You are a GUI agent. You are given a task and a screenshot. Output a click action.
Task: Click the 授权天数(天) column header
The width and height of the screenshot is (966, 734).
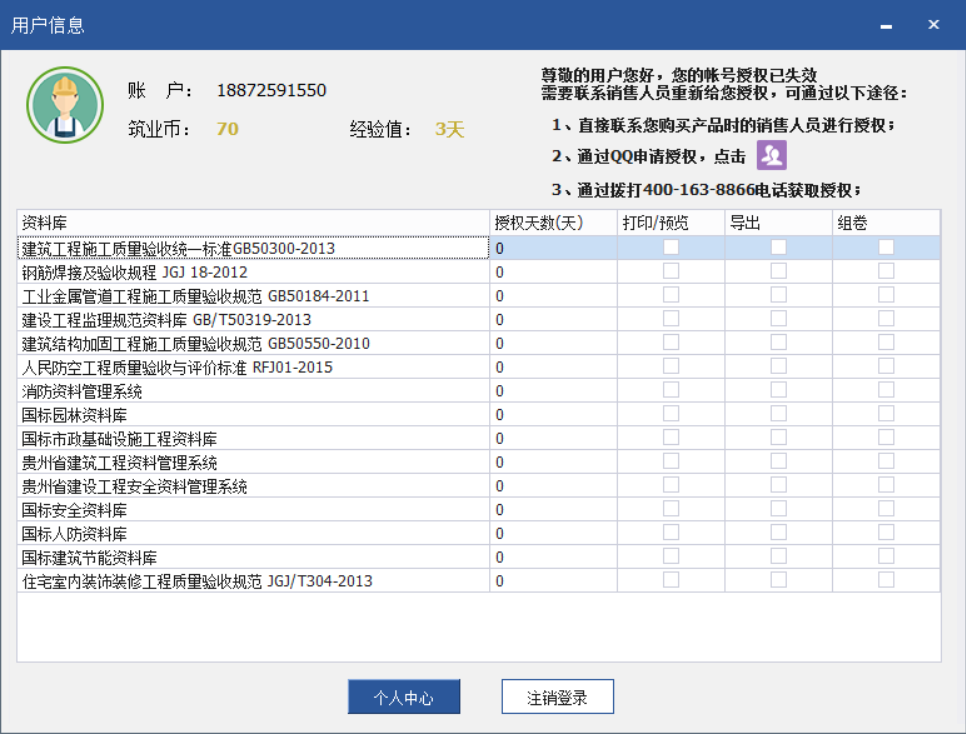coord(553,222)
